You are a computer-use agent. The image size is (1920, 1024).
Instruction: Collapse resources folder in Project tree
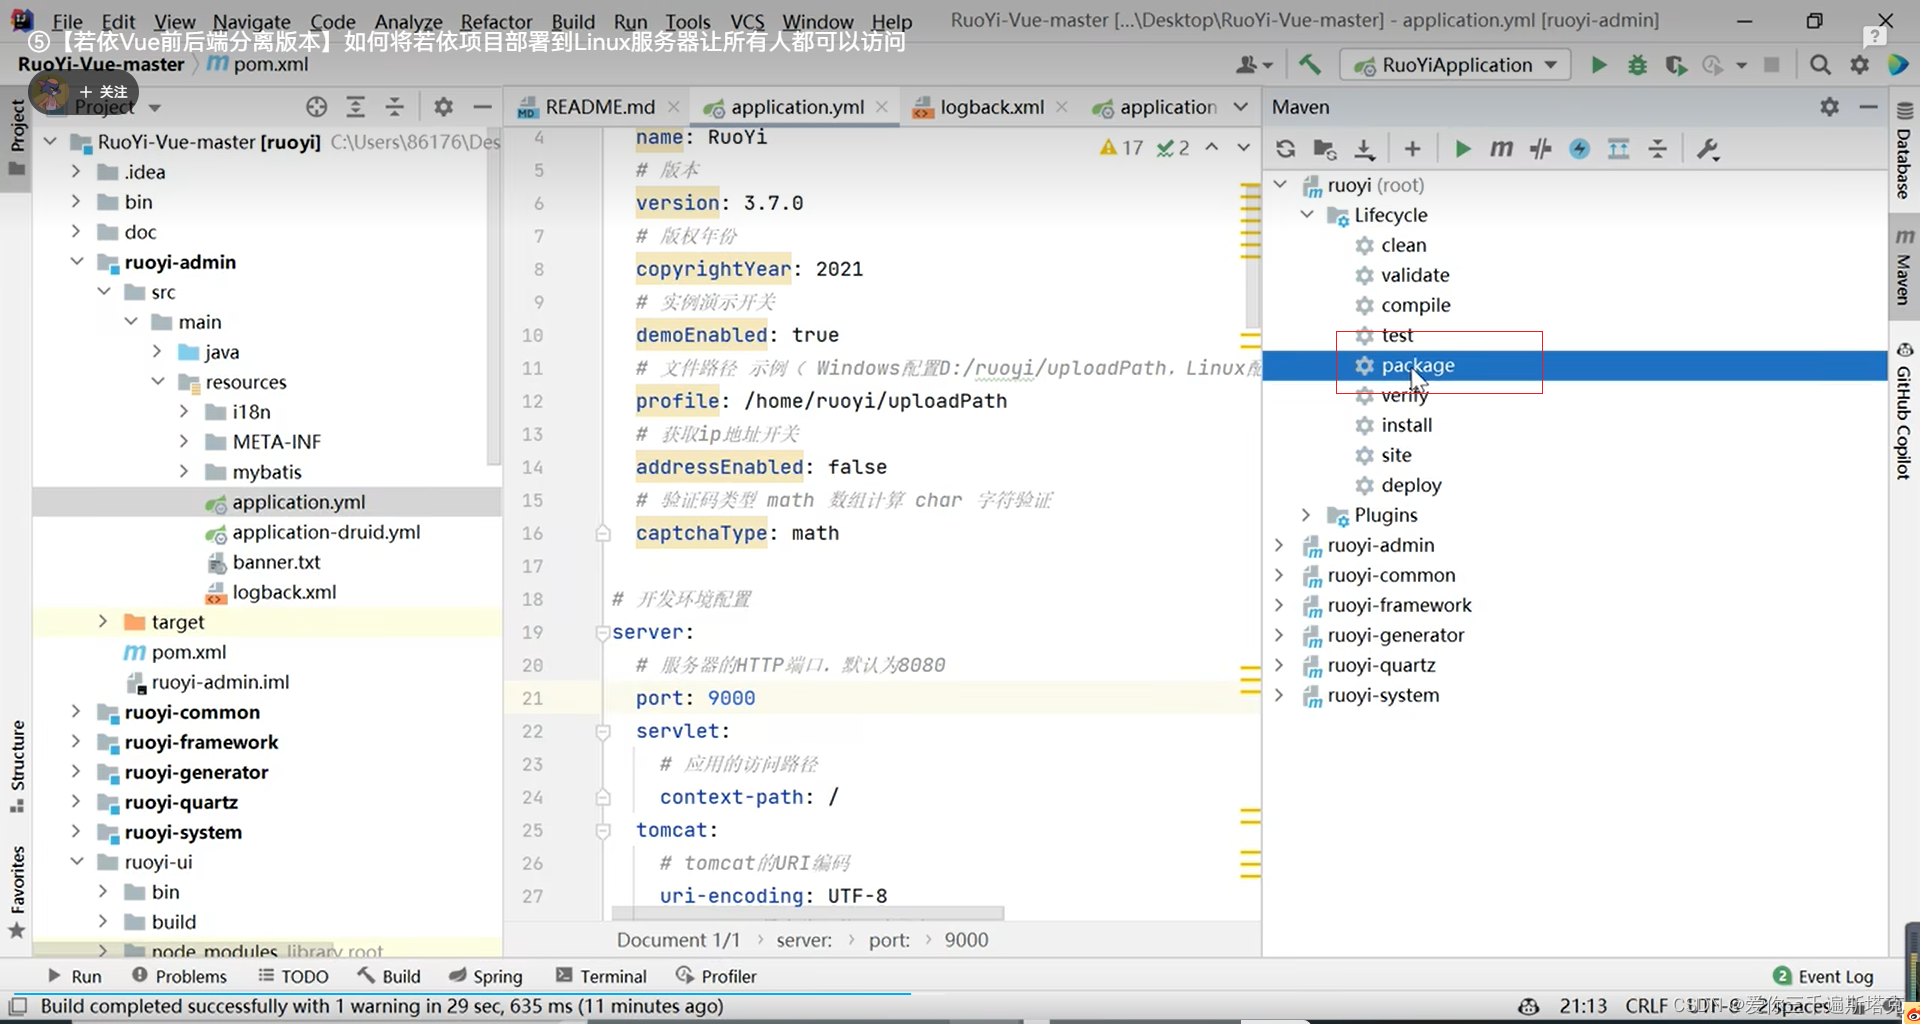pos(157,382)
